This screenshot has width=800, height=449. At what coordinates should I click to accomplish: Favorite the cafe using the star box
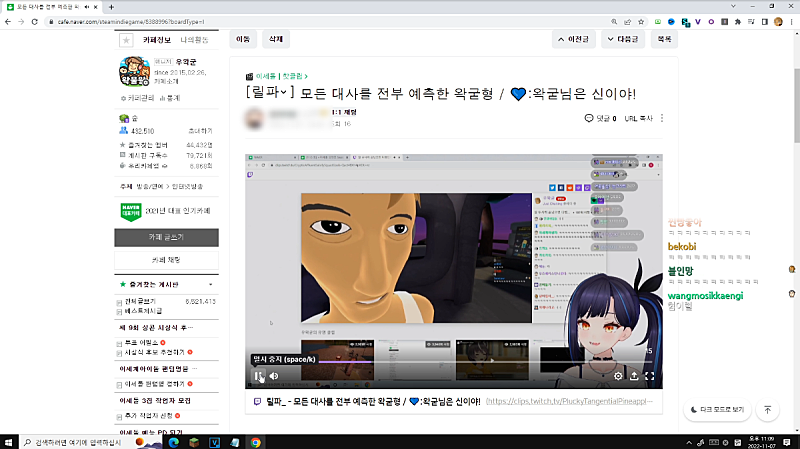(x=125, y=41)
